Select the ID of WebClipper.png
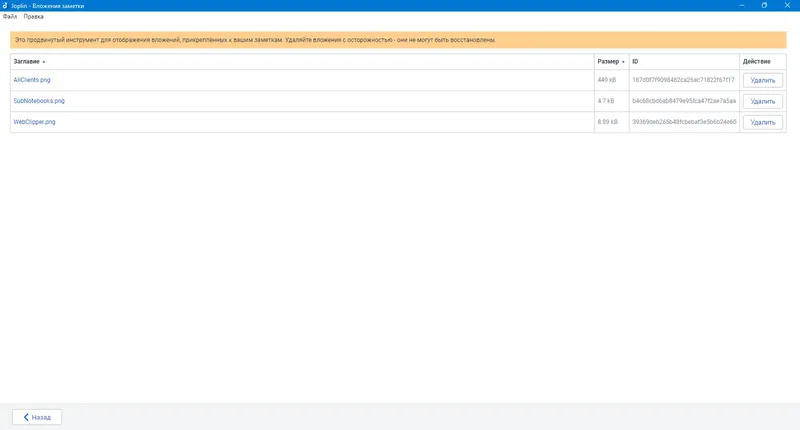800x430 pixels. pos(684,122)
